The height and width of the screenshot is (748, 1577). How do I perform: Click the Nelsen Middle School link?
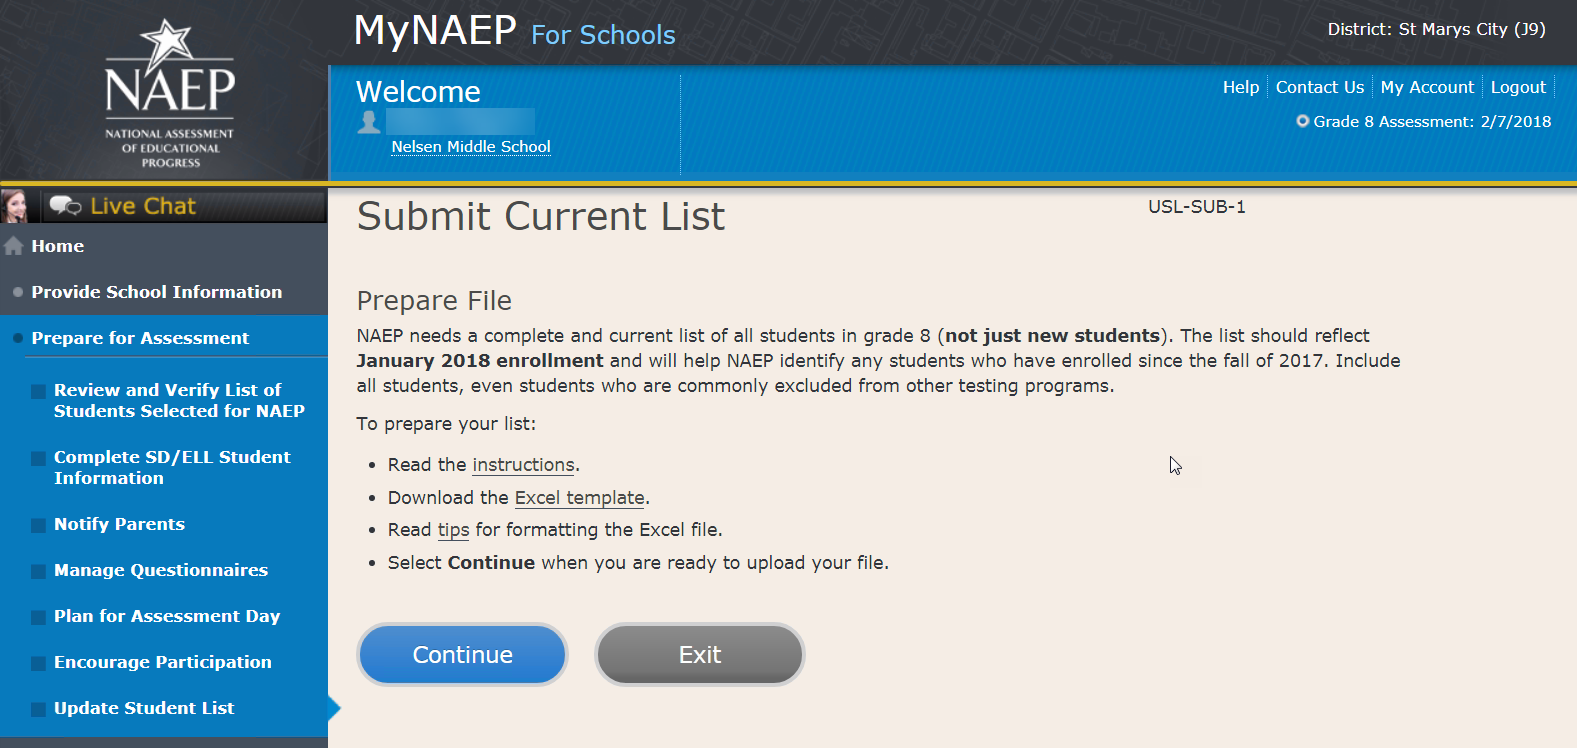pyautogui.click(x=471, y=147)
